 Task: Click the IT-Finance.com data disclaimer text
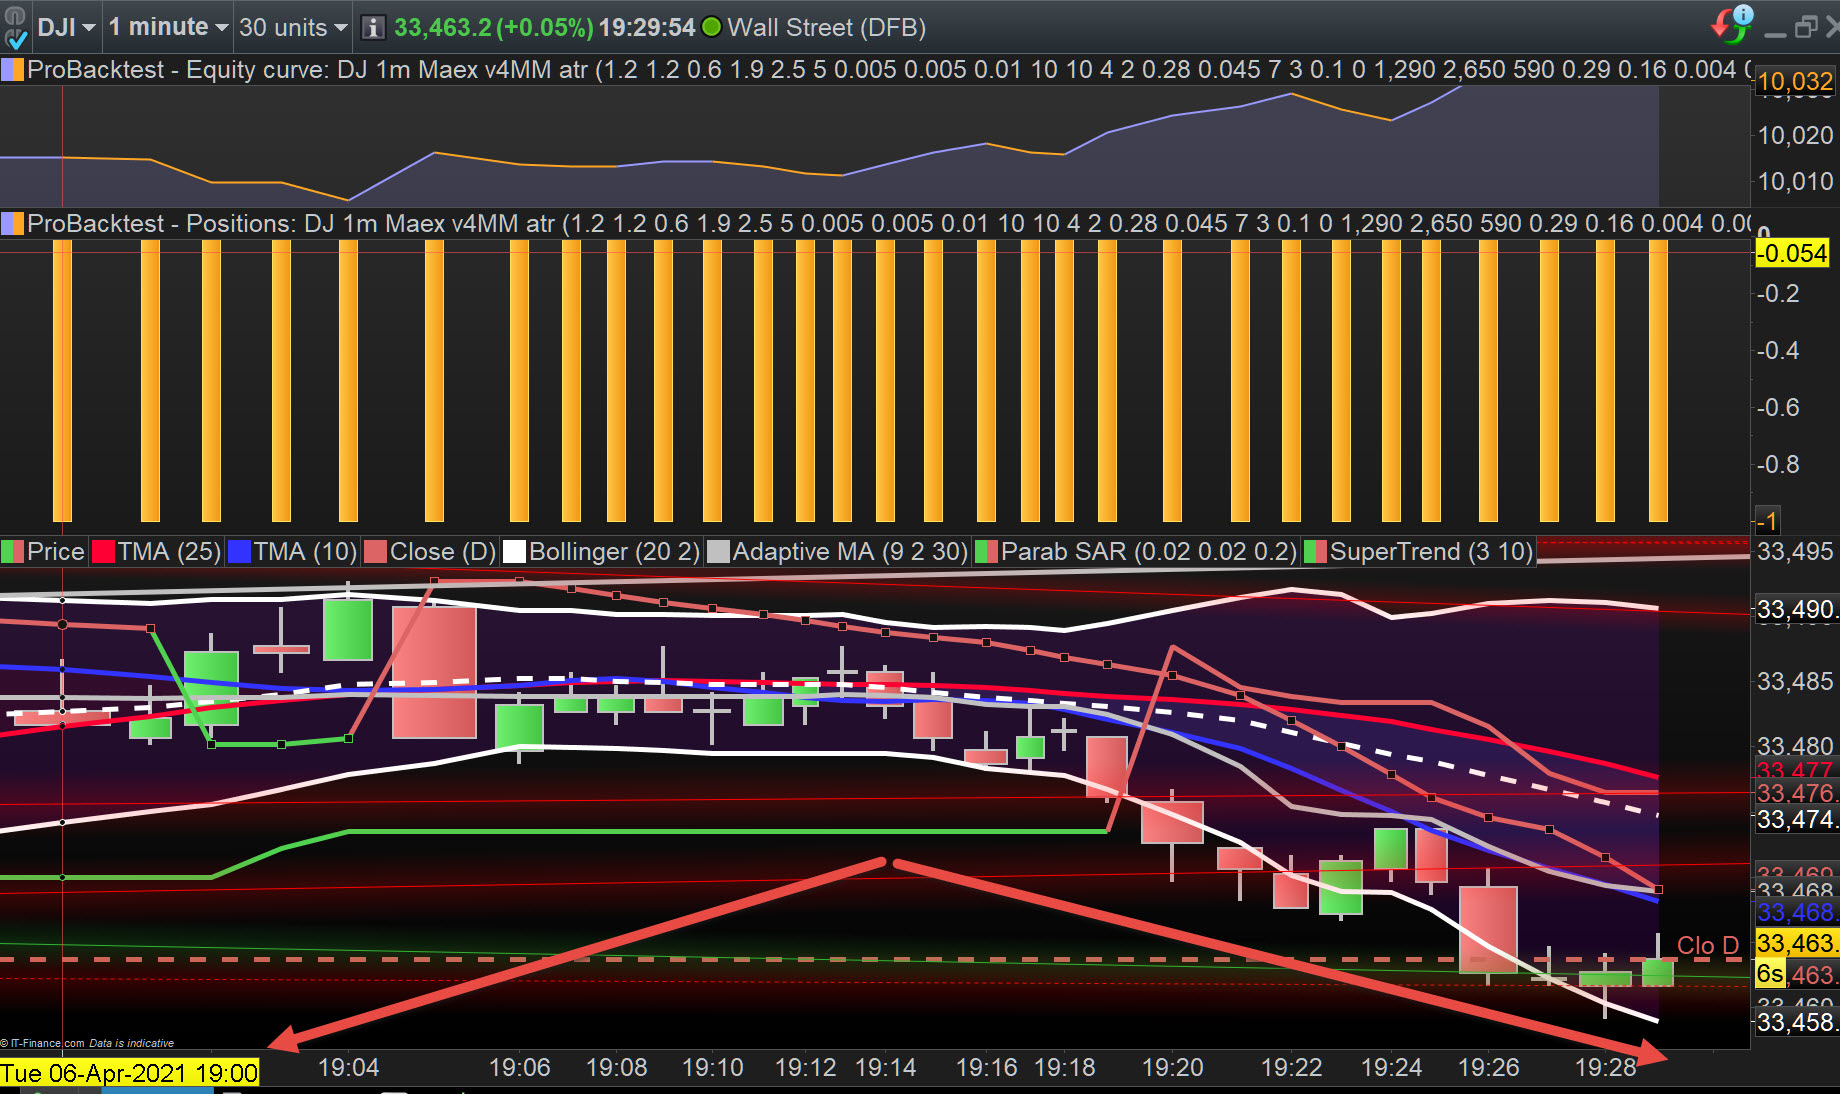click(x=87, y=1043)
